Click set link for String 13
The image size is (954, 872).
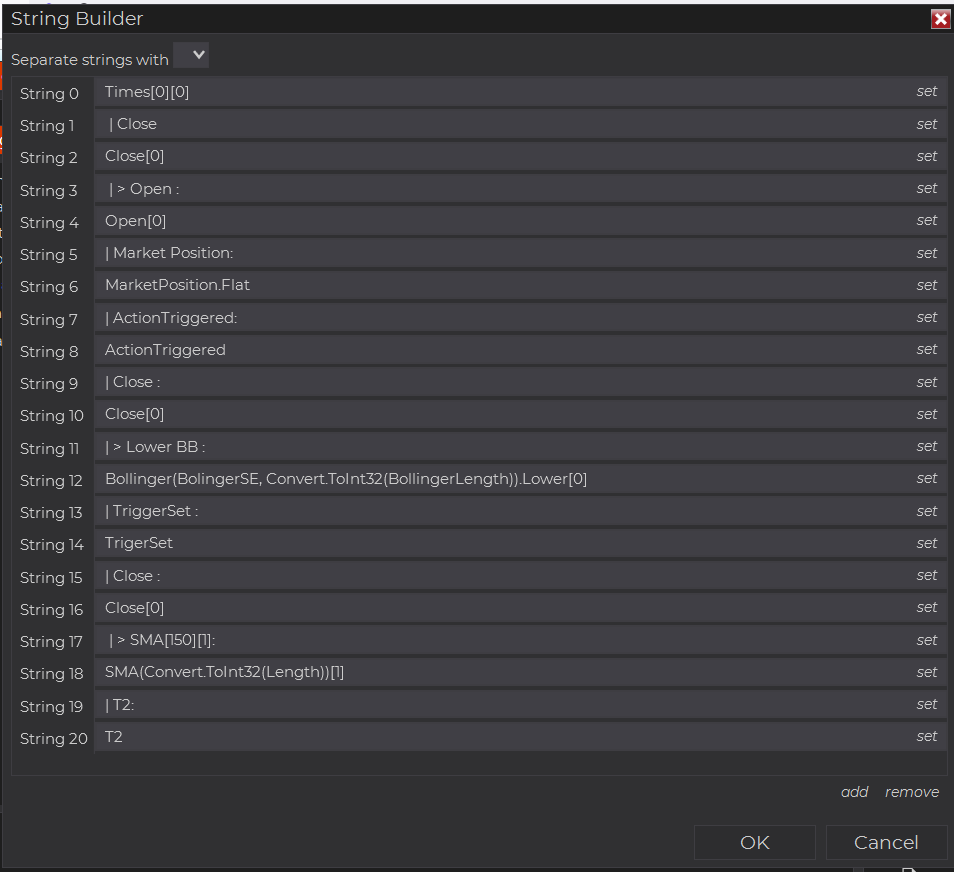pyautogui.click(x=927, y=511)
